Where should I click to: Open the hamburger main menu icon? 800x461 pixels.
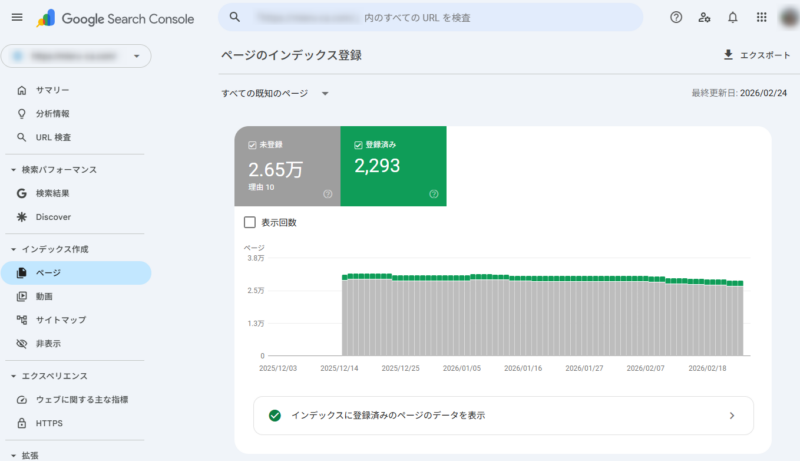click(16, 17)
